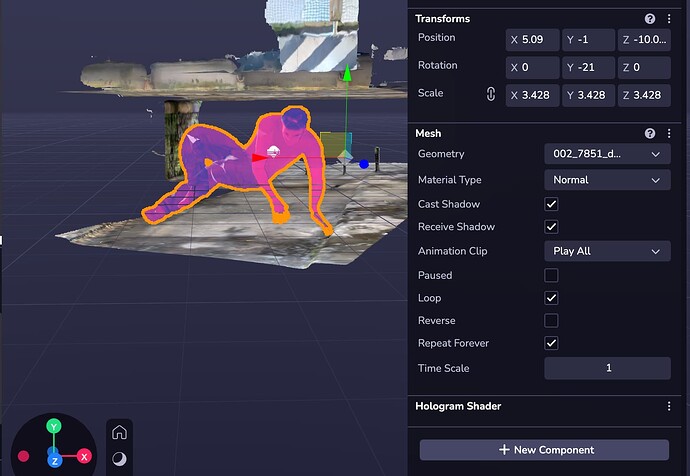This screenshot has height=476, width=690.
Task: Click the Cast Shadow label
Action: tap(448, 204)
